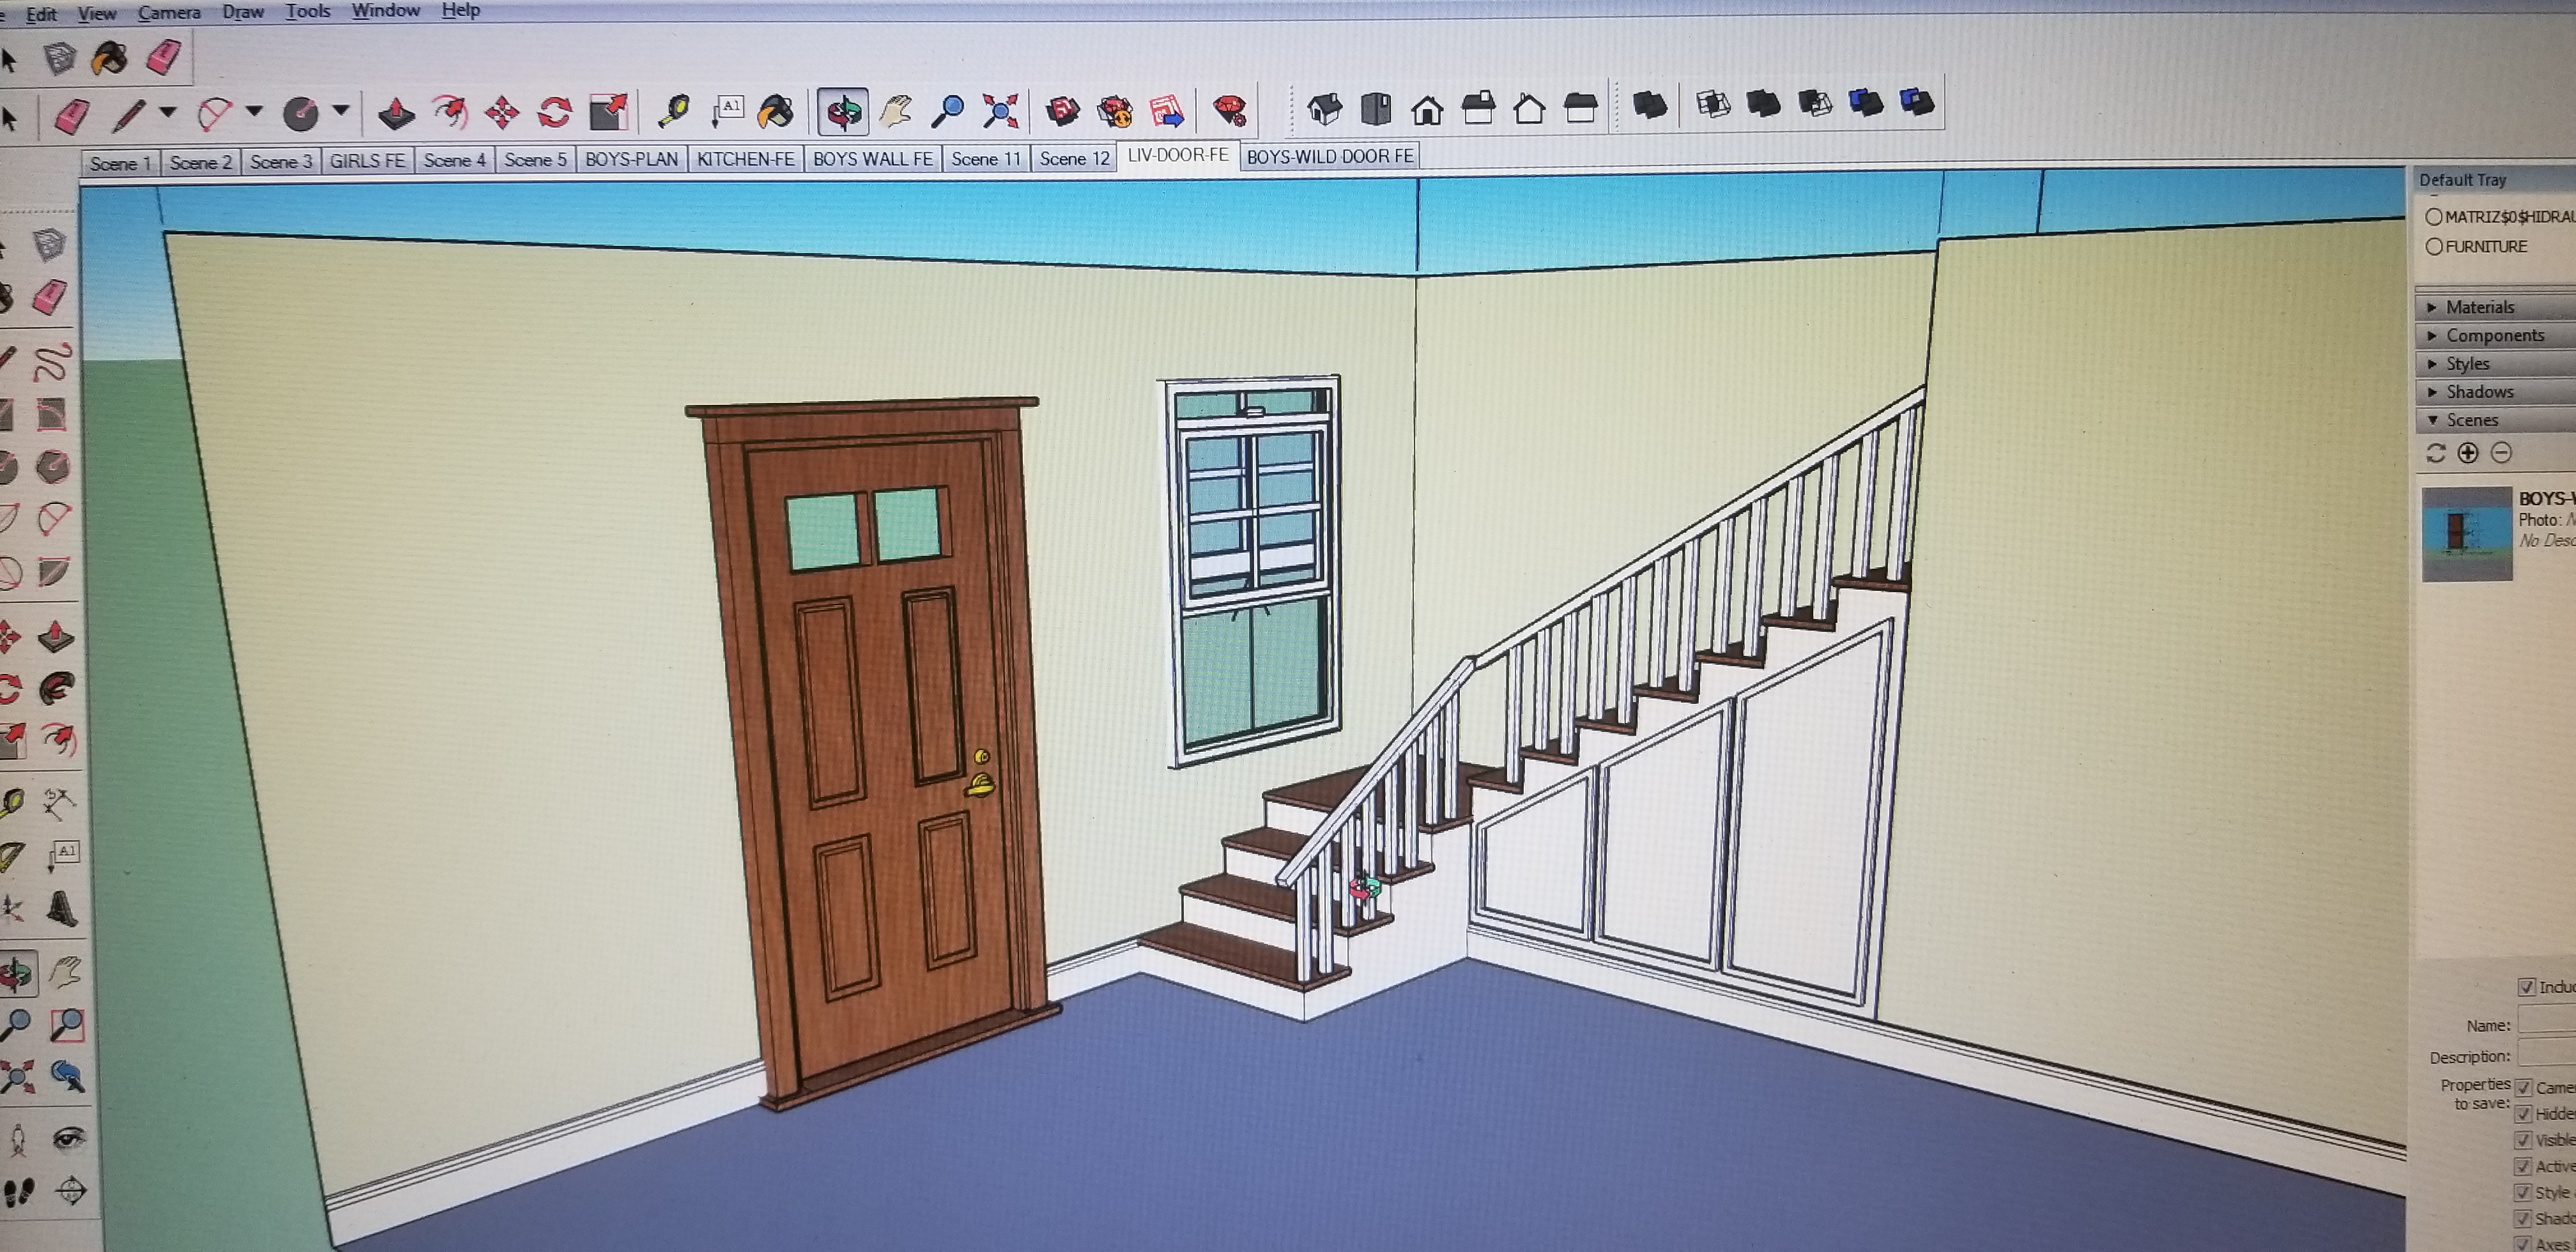The height and width of the screenshot is (1252, 2576).
Task: Toggle Style and Fog checkbox
Action: coord(2523,1192)
